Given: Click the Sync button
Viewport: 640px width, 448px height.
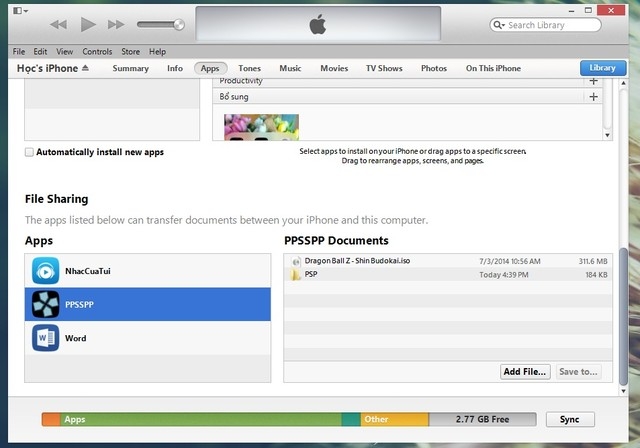Looking at the screenshot, I should [570, 419].
